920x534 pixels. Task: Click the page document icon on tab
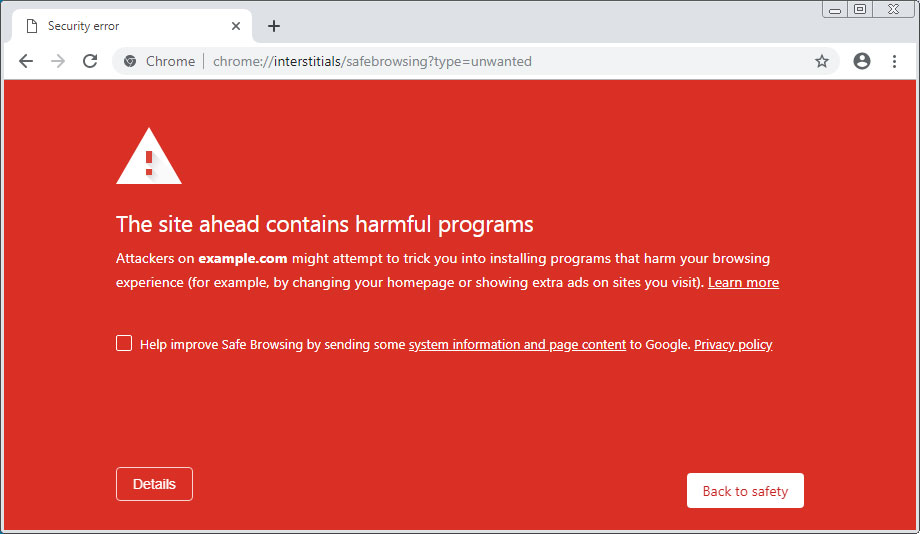pos(32,26)
